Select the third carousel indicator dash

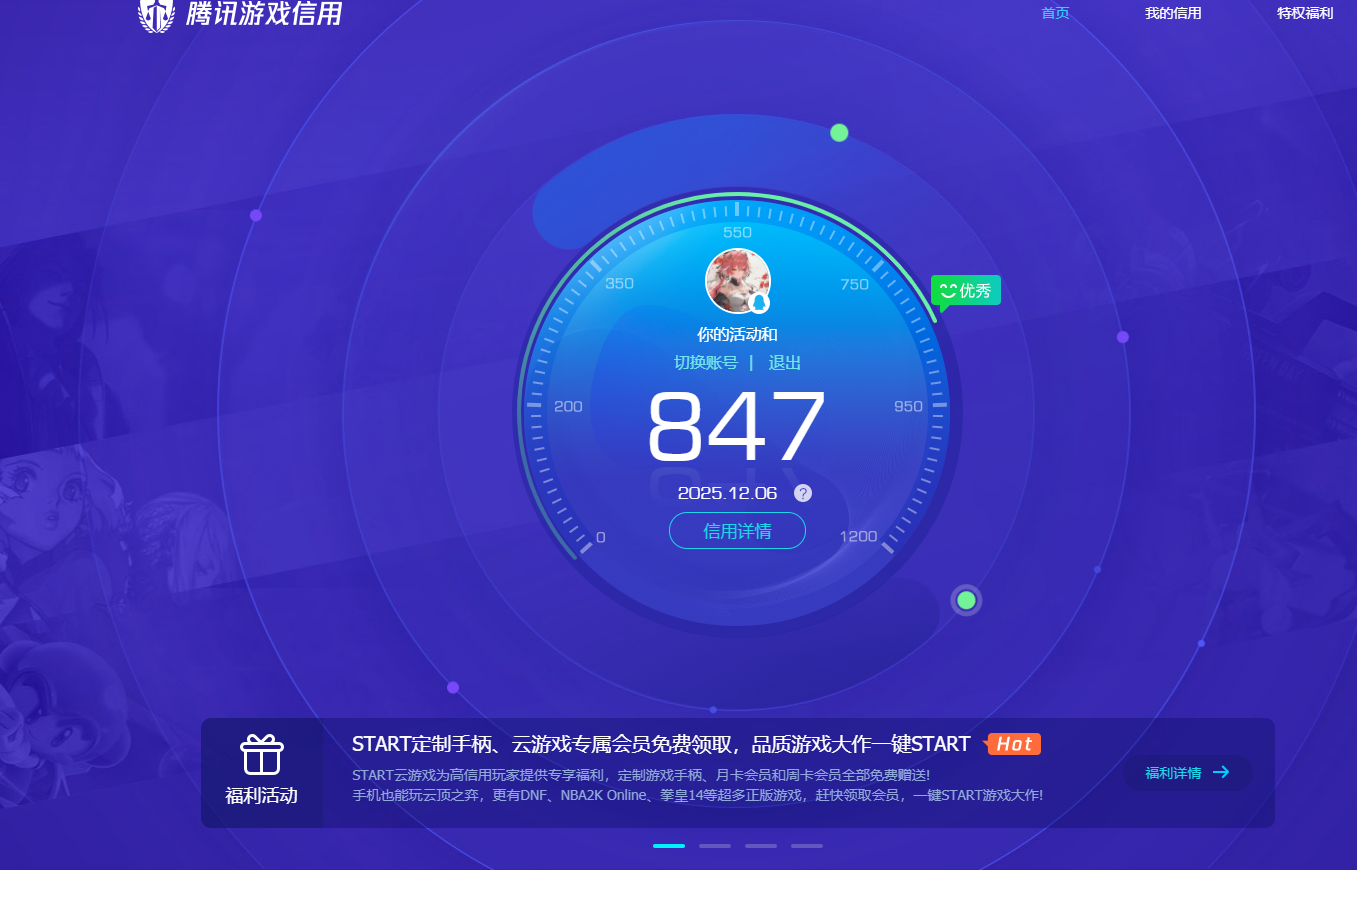click(761, 846)
